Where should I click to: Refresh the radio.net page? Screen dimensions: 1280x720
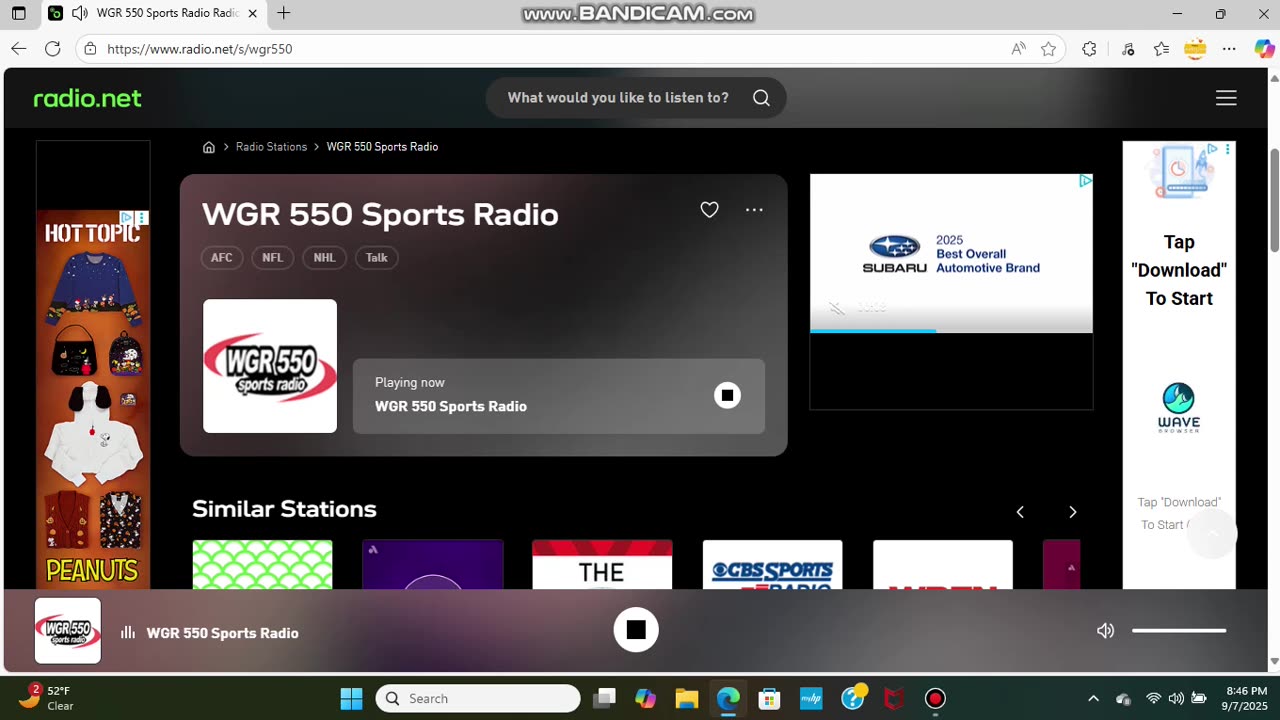point(53,48)
